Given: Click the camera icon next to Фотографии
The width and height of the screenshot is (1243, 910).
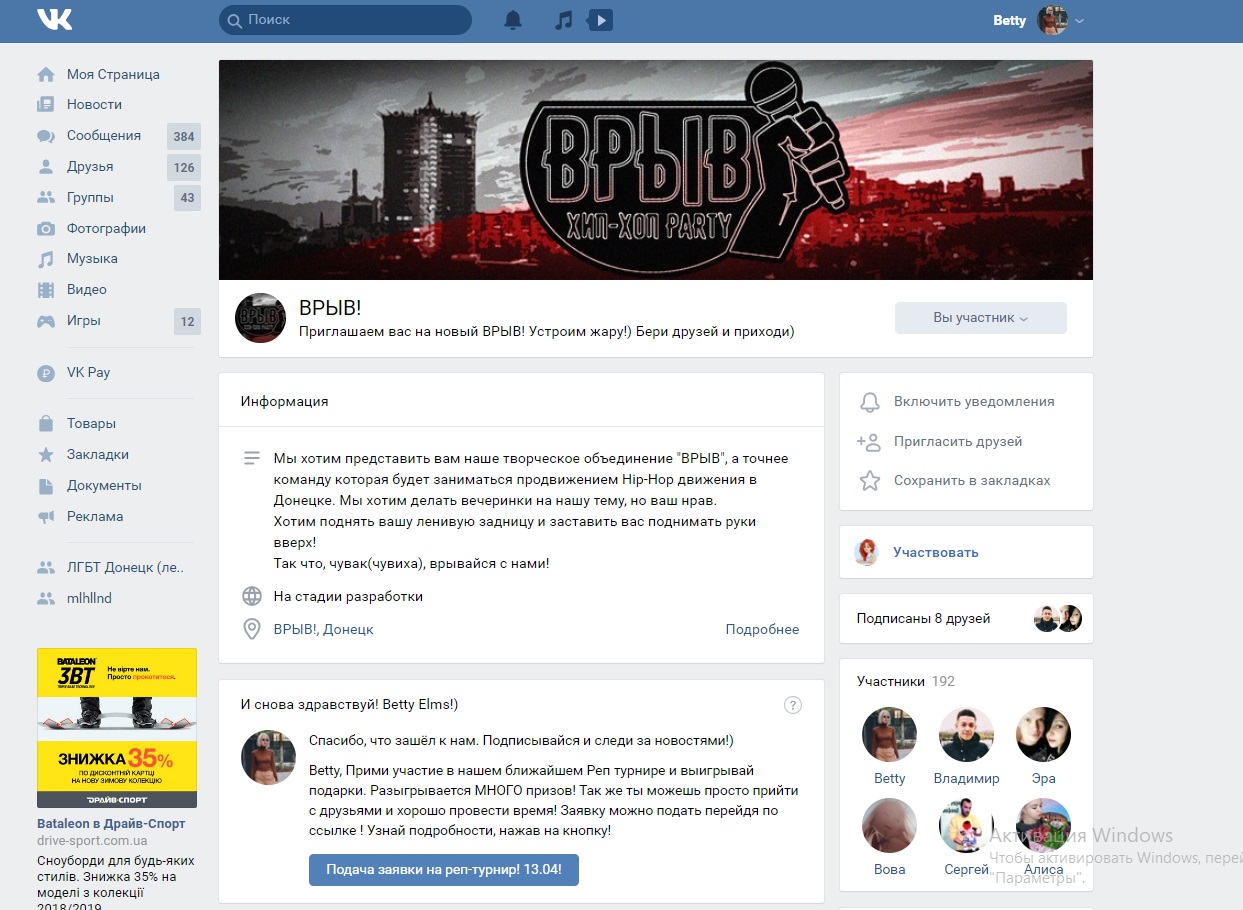Looking at the screenshot, I should coord(46,228).
